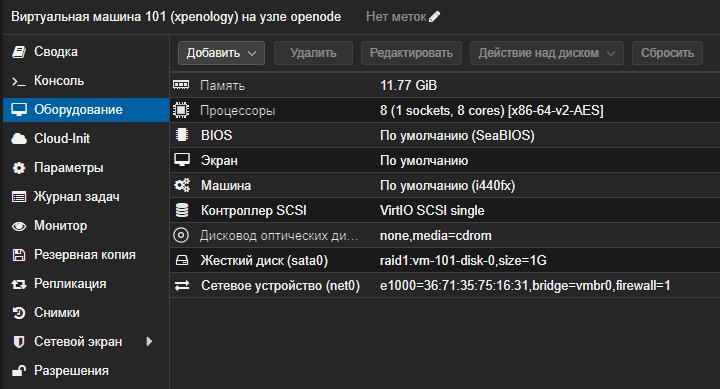Image resolution: width=720 pixels, height=389 pixels.
Task: Select the BIOS chip icon
Action: coord(182,135)
